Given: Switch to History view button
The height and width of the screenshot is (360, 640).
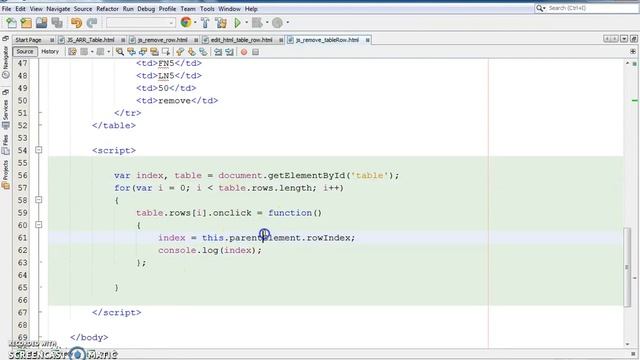Looking at the screenshot, I should tap(50, 51).
